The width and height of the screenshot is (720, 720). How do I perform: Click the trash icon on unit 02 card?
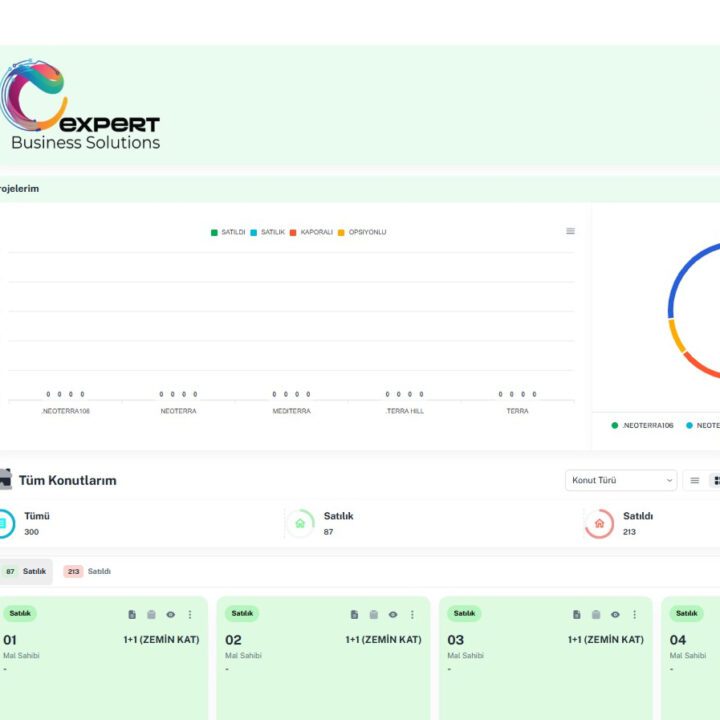[373, 615]
